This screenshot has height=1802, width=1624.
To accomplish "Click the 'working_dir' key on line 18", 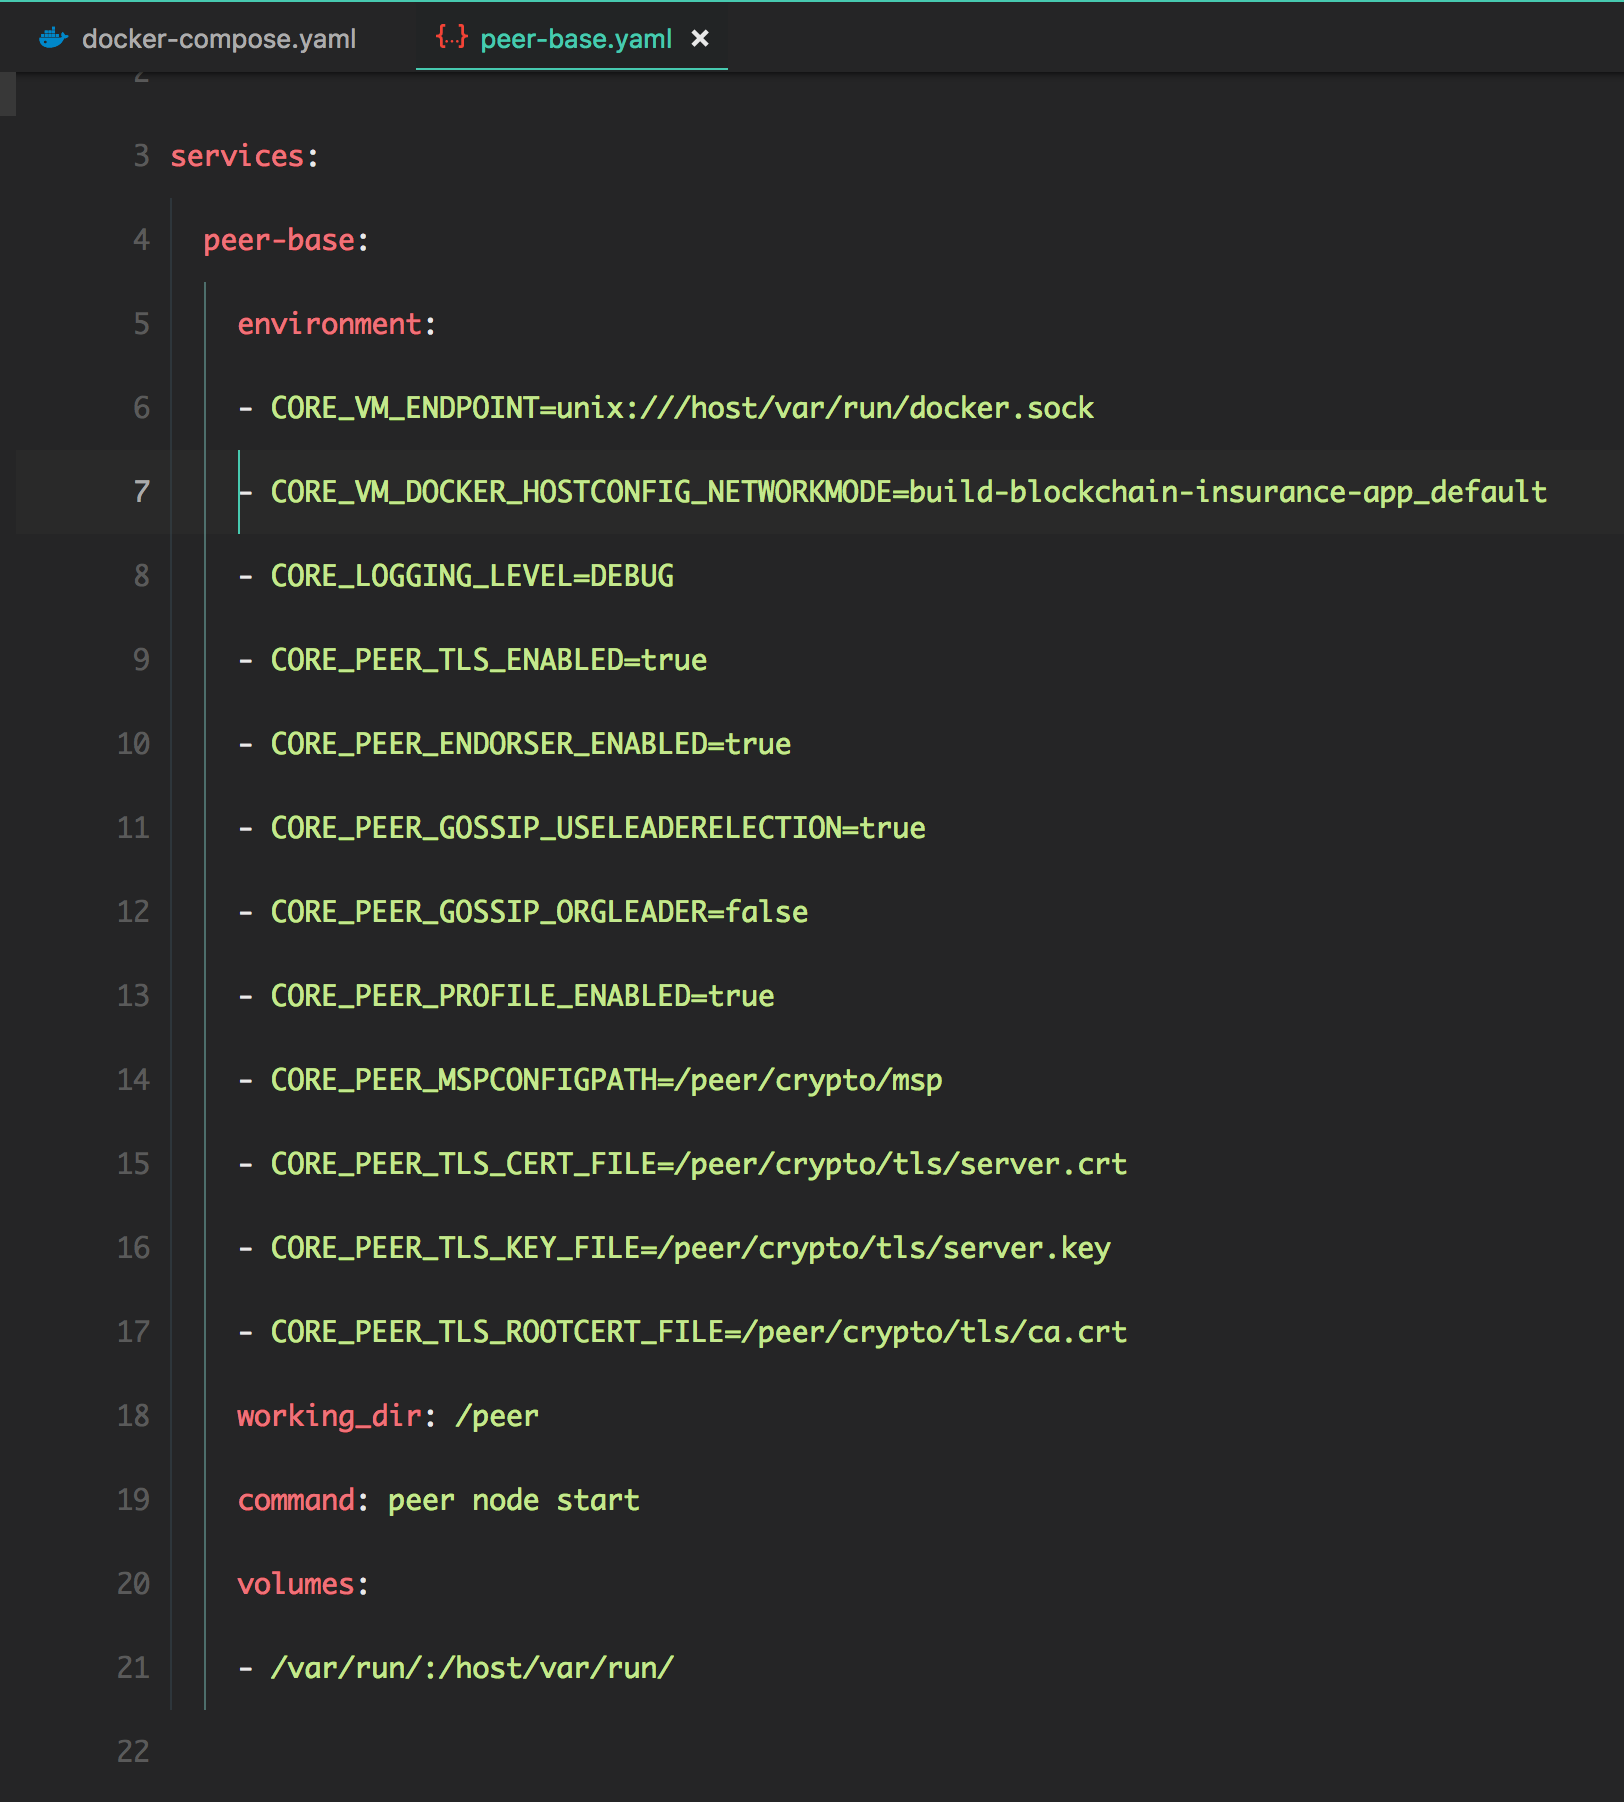I will point(329,1416).
